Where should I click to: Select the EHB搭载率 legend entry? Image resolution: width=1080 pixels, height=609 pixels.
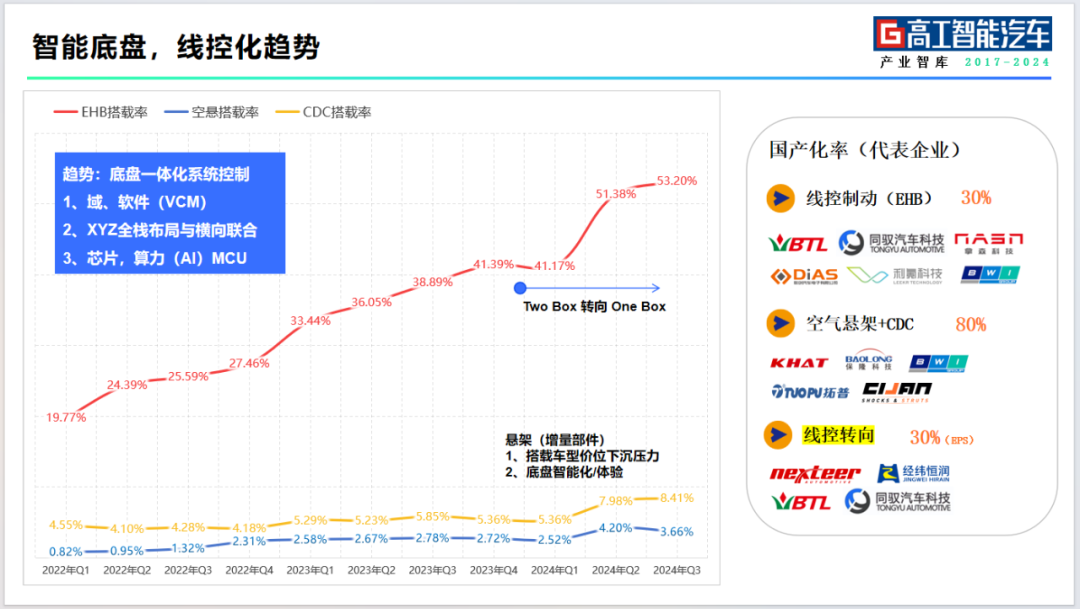coord(101,112)
